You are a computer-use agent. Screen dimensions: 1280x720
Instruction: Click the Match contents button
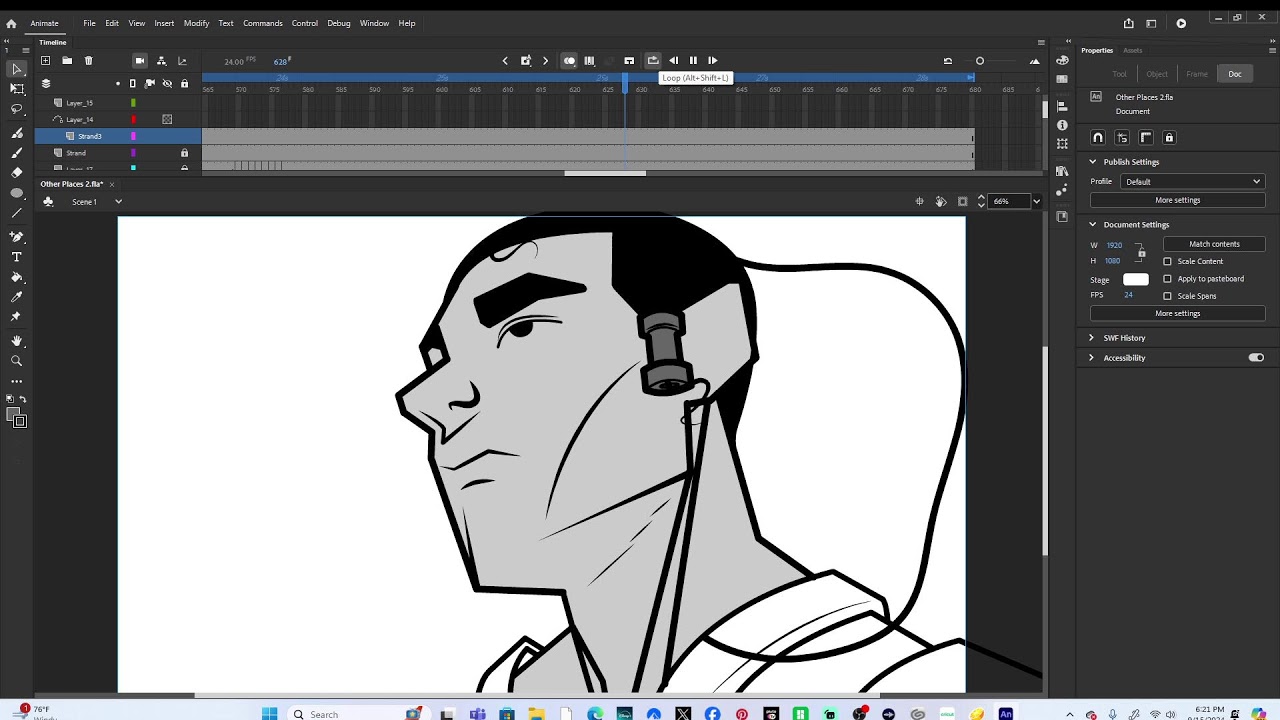pyautogui.click(x=1214, y=244)
